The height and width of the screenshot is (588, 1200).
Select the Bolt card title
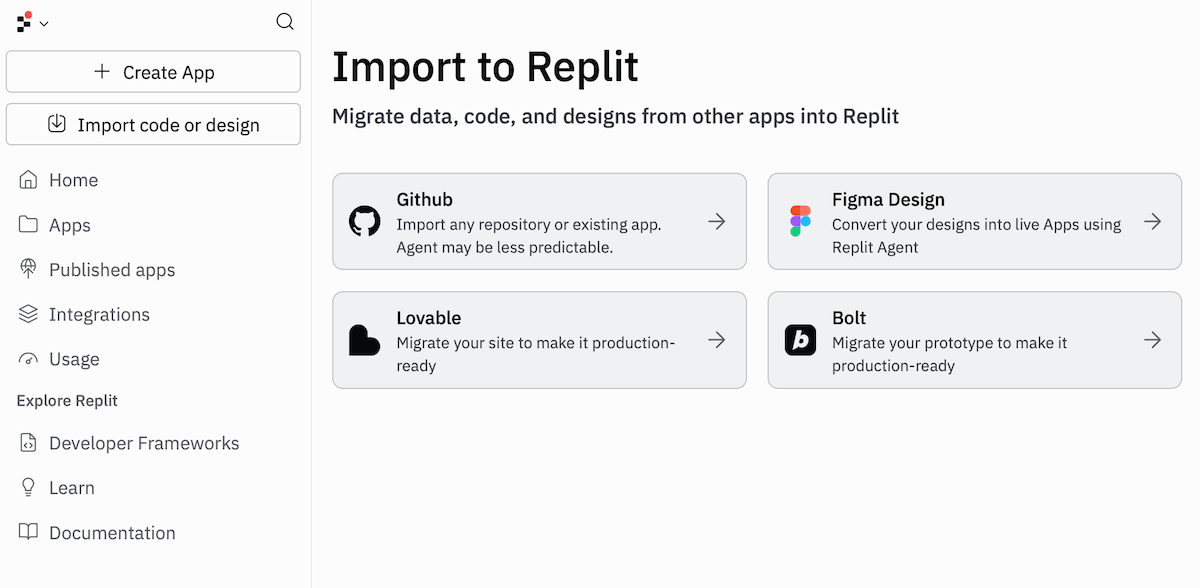[849, 318]
